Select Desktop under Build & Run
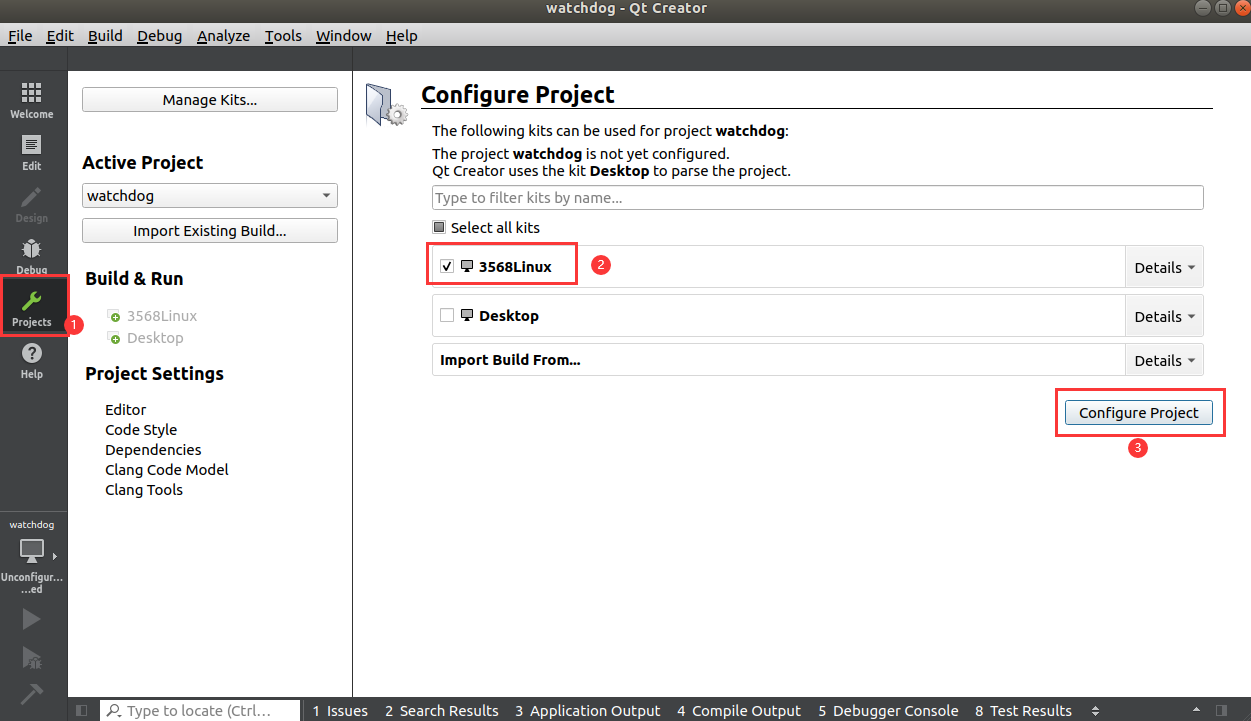Viewport: 1251px width, 721px height. click(155, 338)
